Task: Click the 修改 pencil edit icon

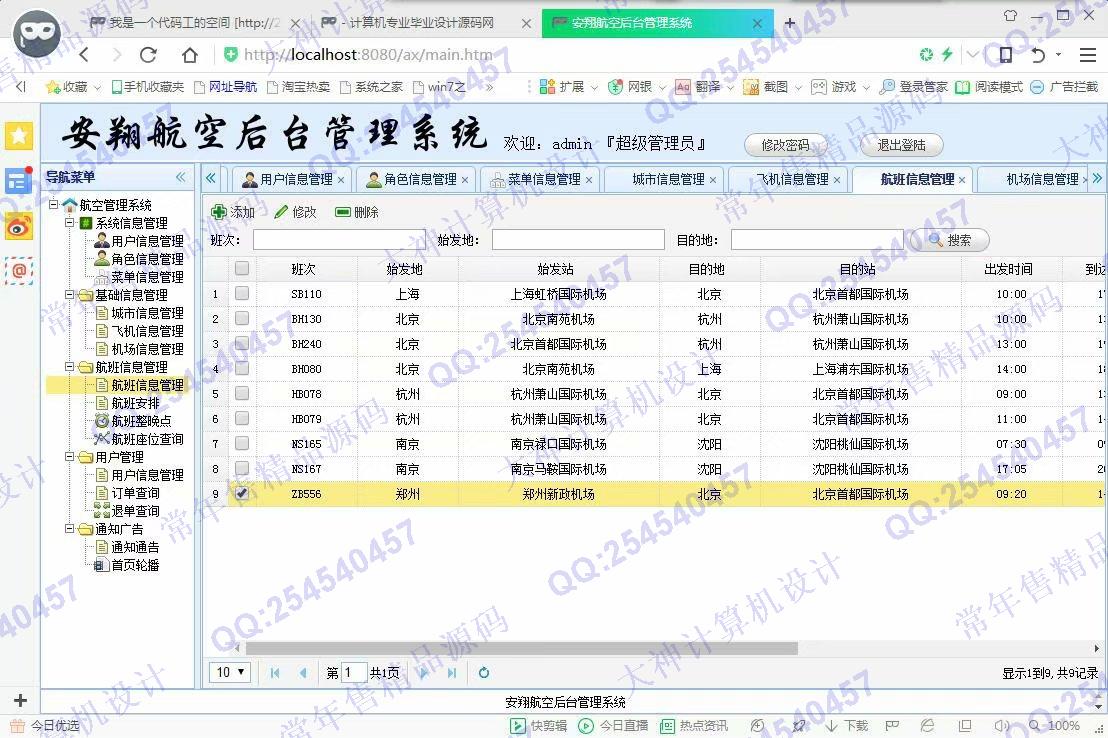Action: [281, 212]
